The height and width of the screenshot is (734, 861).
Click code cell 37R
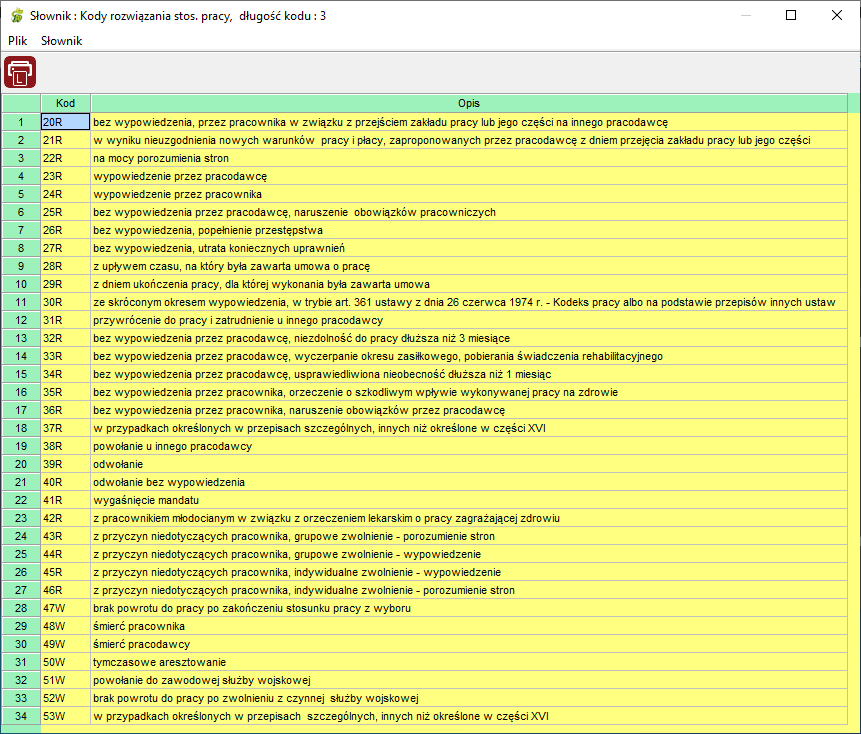(x=65, y=428)
